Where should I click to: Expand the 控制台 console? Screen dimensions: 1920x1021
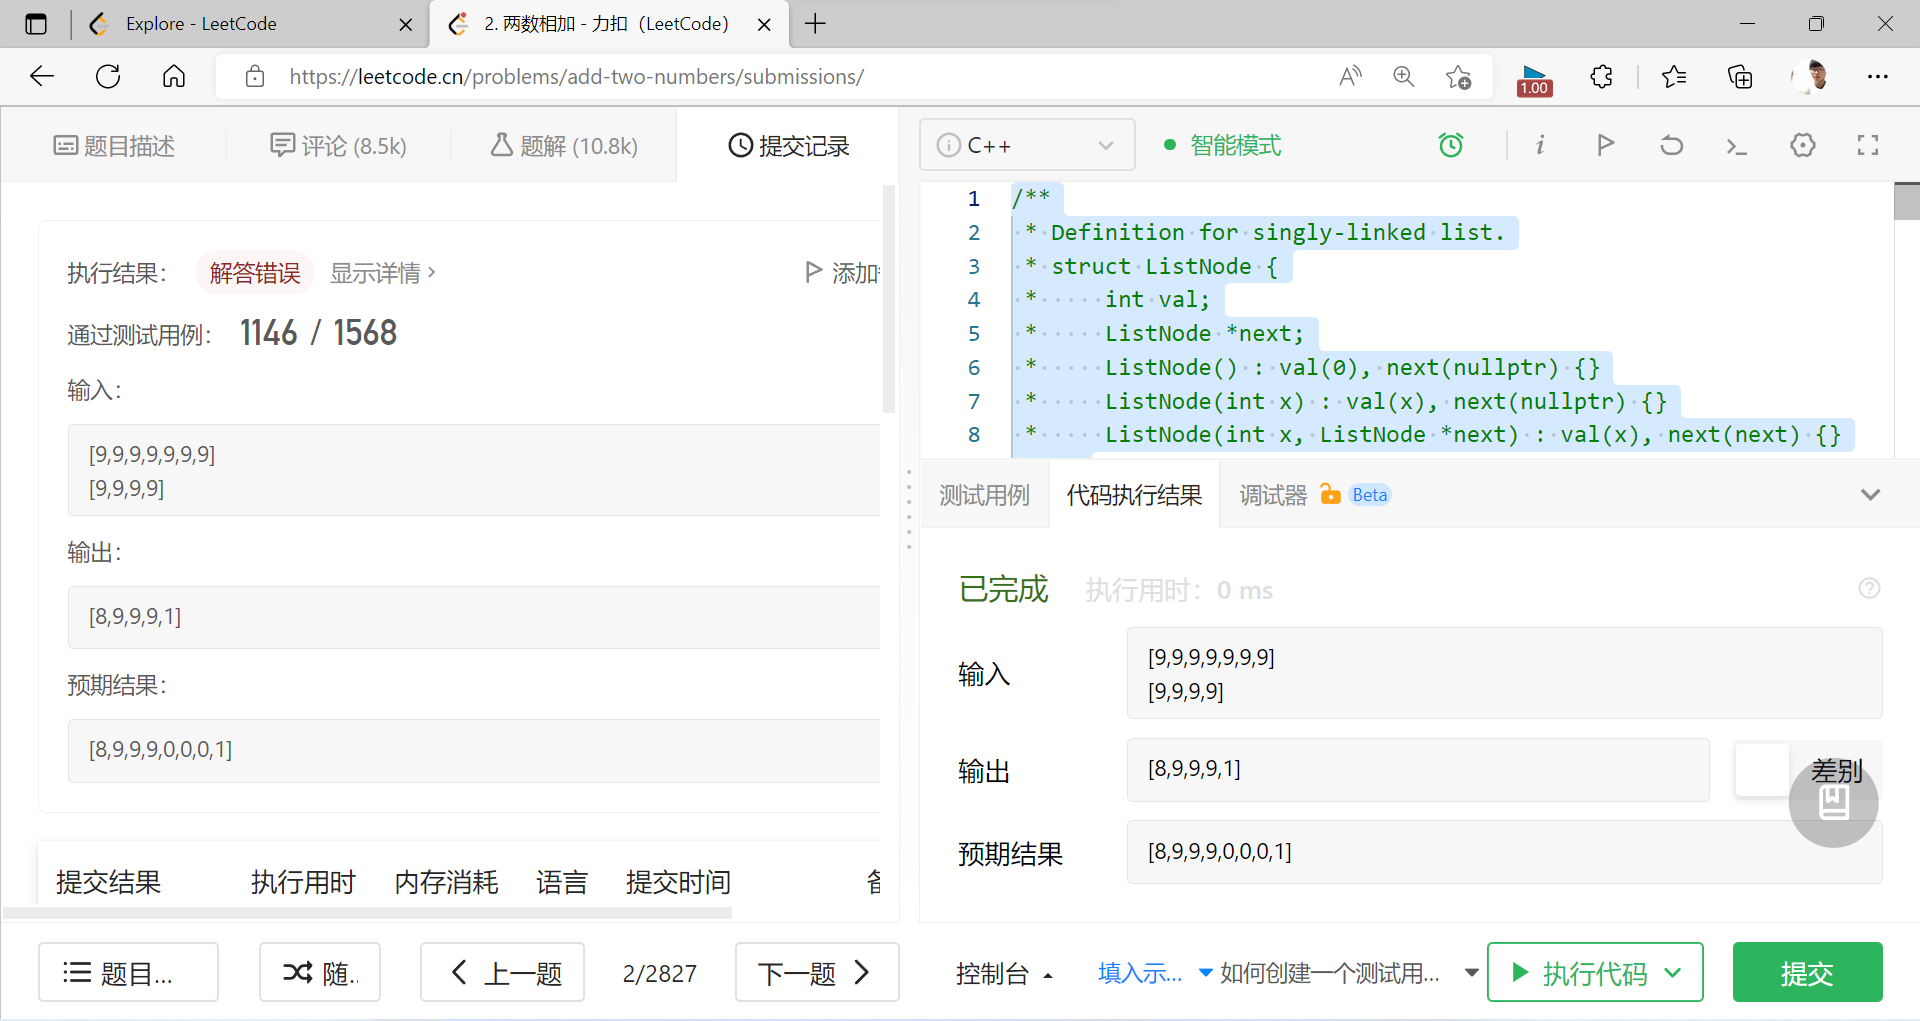(1004, 973)
